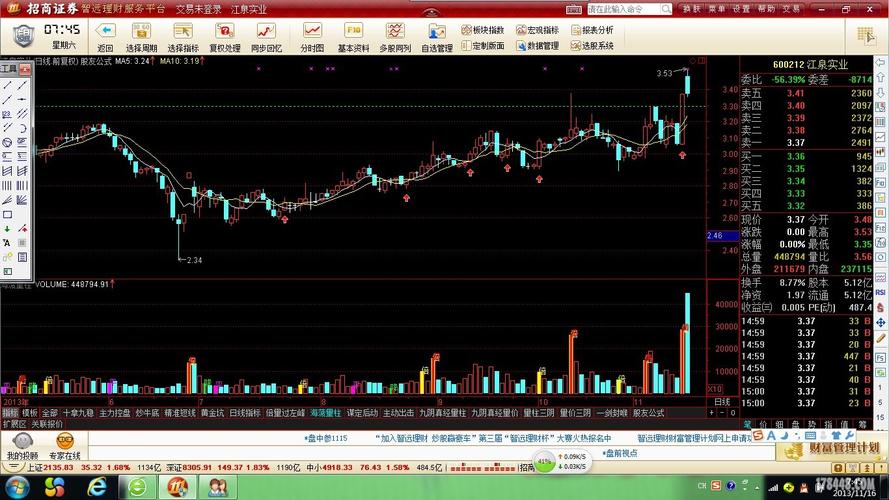Open 自选管理 watchlist manager
The width and height of the screenshot is (889, 500).
[x=437, y=37]
